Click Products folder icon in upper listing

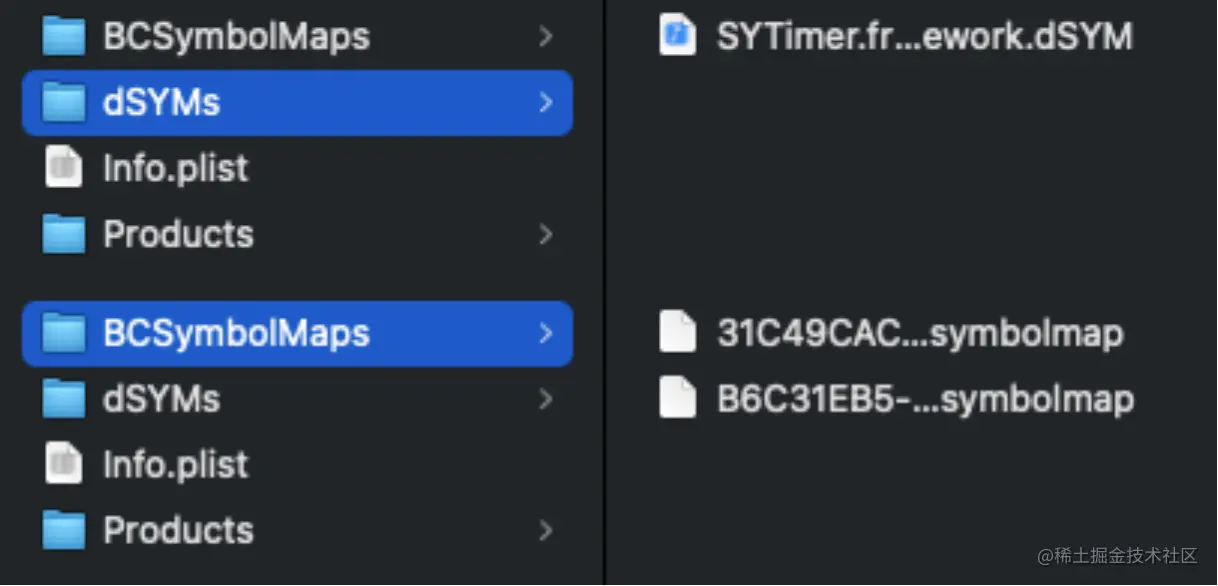[65, 234]
